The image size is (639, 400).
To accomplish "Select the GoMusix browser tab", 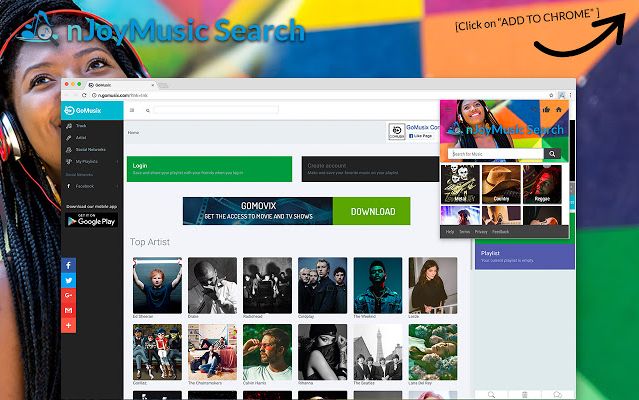I will [121, 85].
